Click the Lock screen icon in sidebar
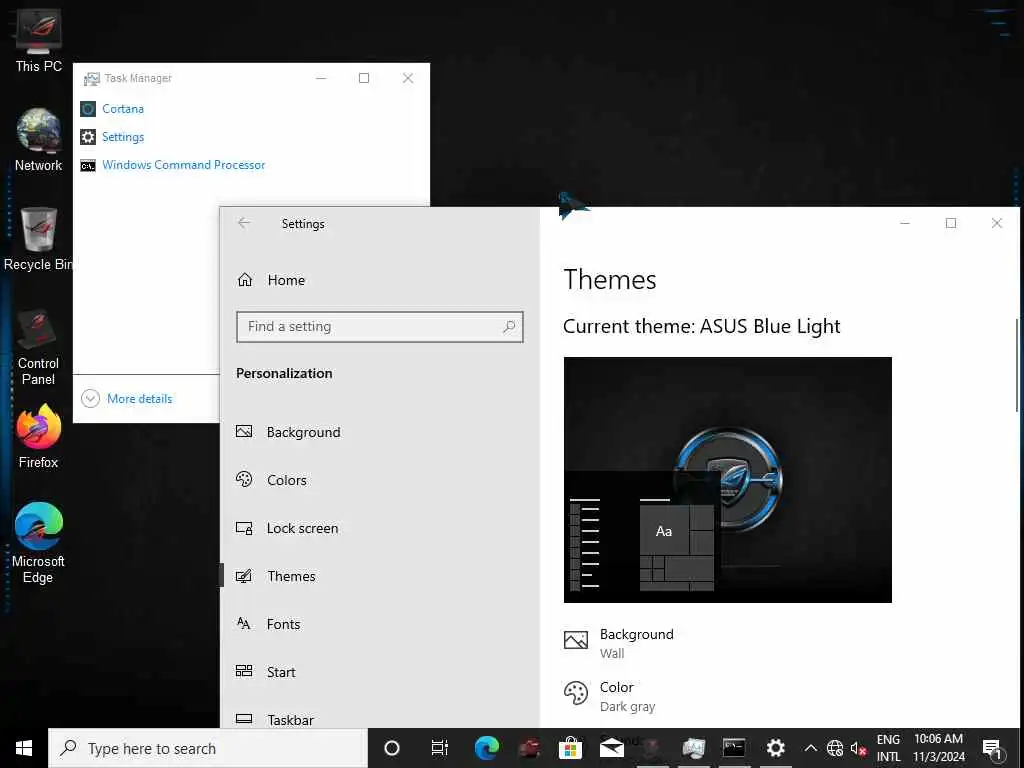This screenshot has height=768, width=1024. (x=244, y=528)
